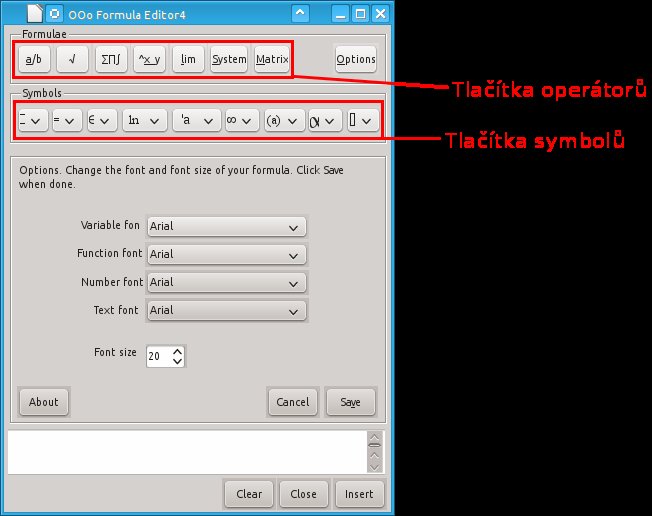Open the ln functions dropdown
Image resolution: width=652 pixels, height=516 pixels.
click(145, 121)
